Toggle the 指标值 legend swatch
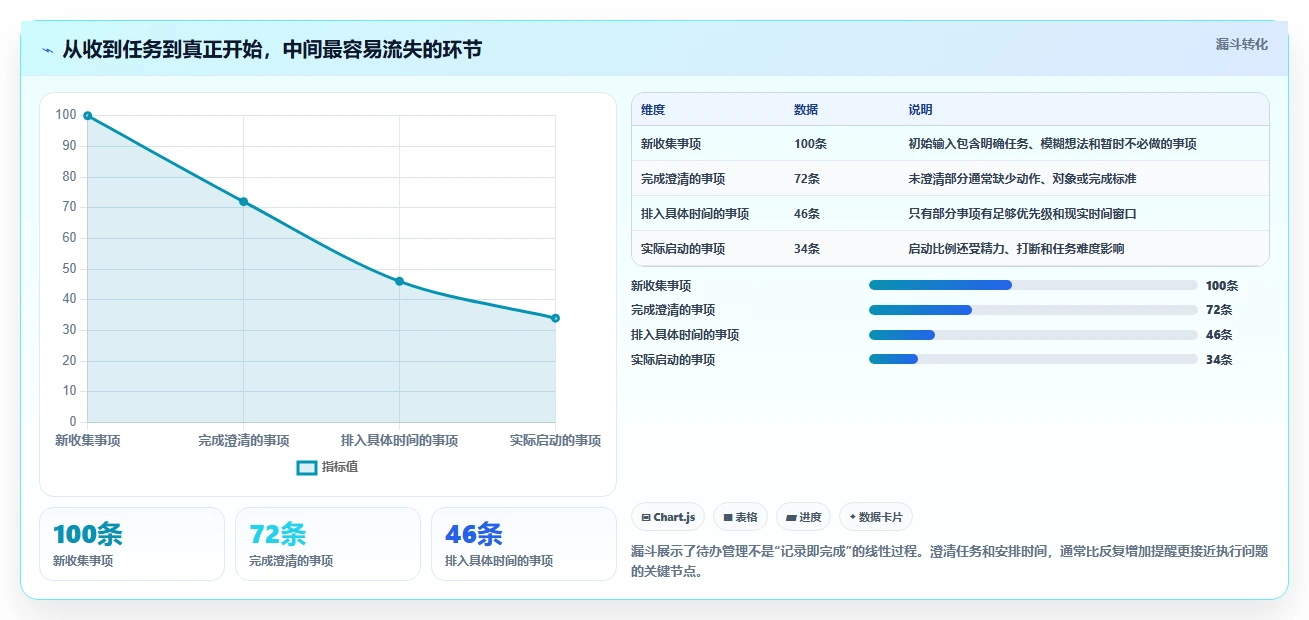Image resolution: width=1309 pixels, height=620 pixels. (x=307, y=467)
